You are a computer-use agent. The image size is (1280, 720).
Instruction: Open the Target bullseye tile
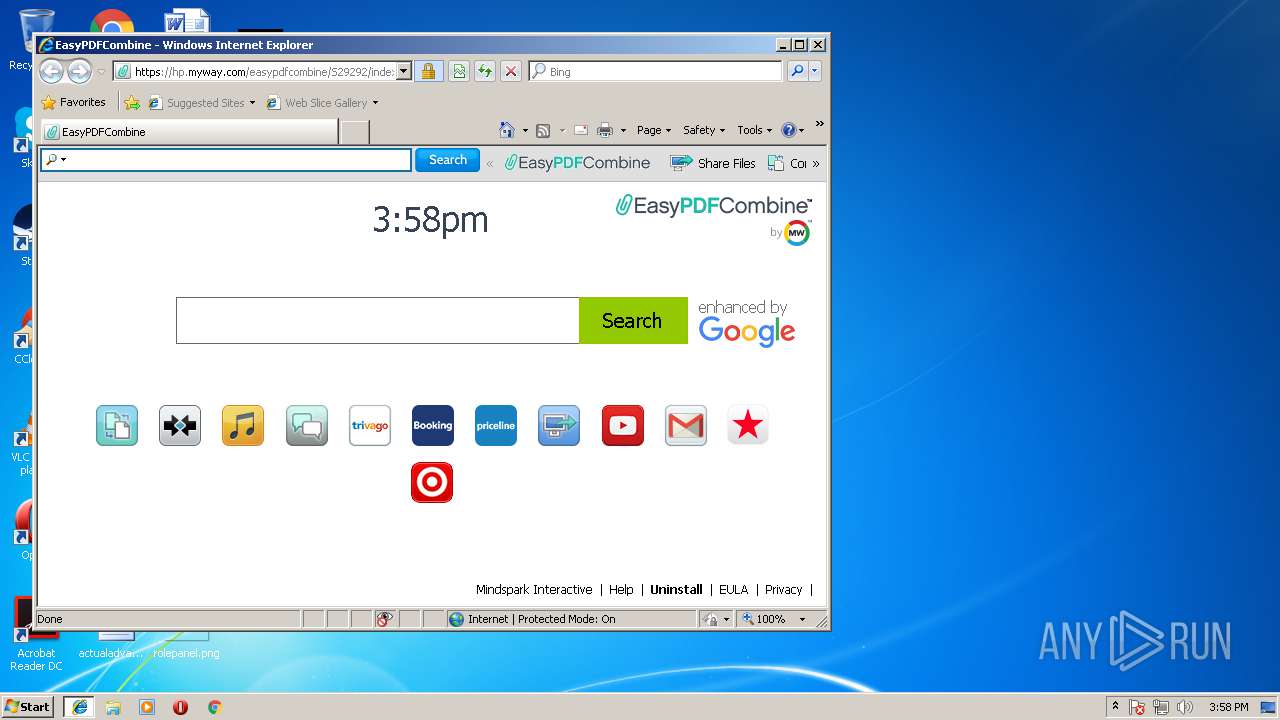click(432, 482)
